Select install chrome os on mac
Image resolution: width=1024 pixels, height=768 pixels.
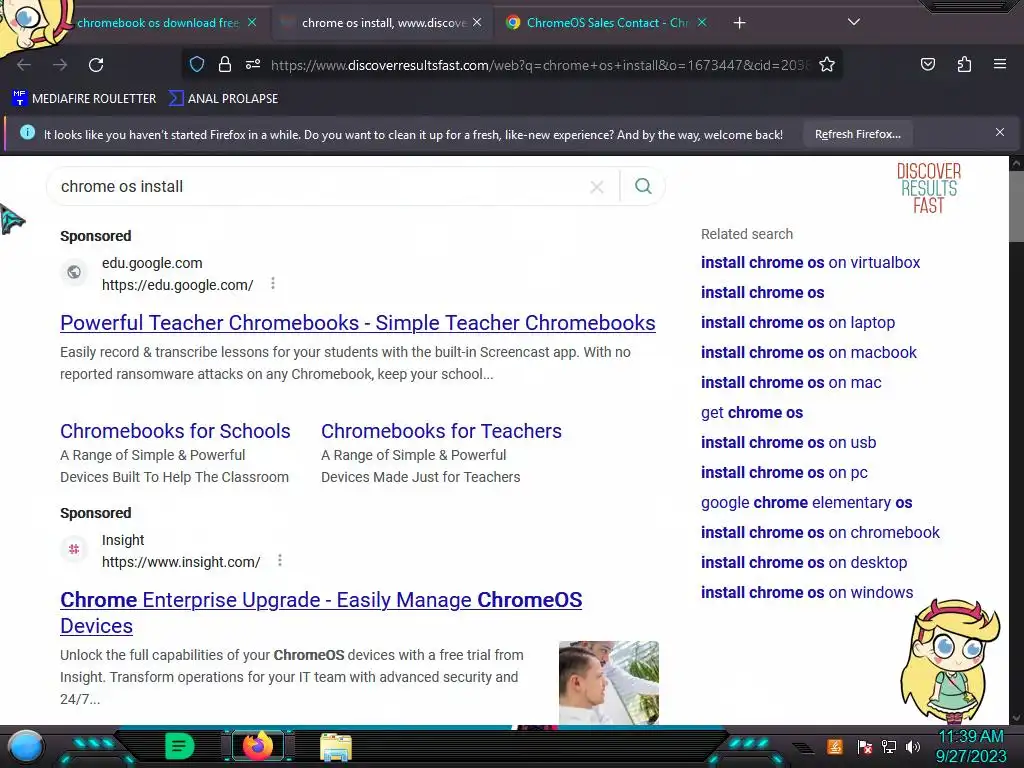click(791, 383)
